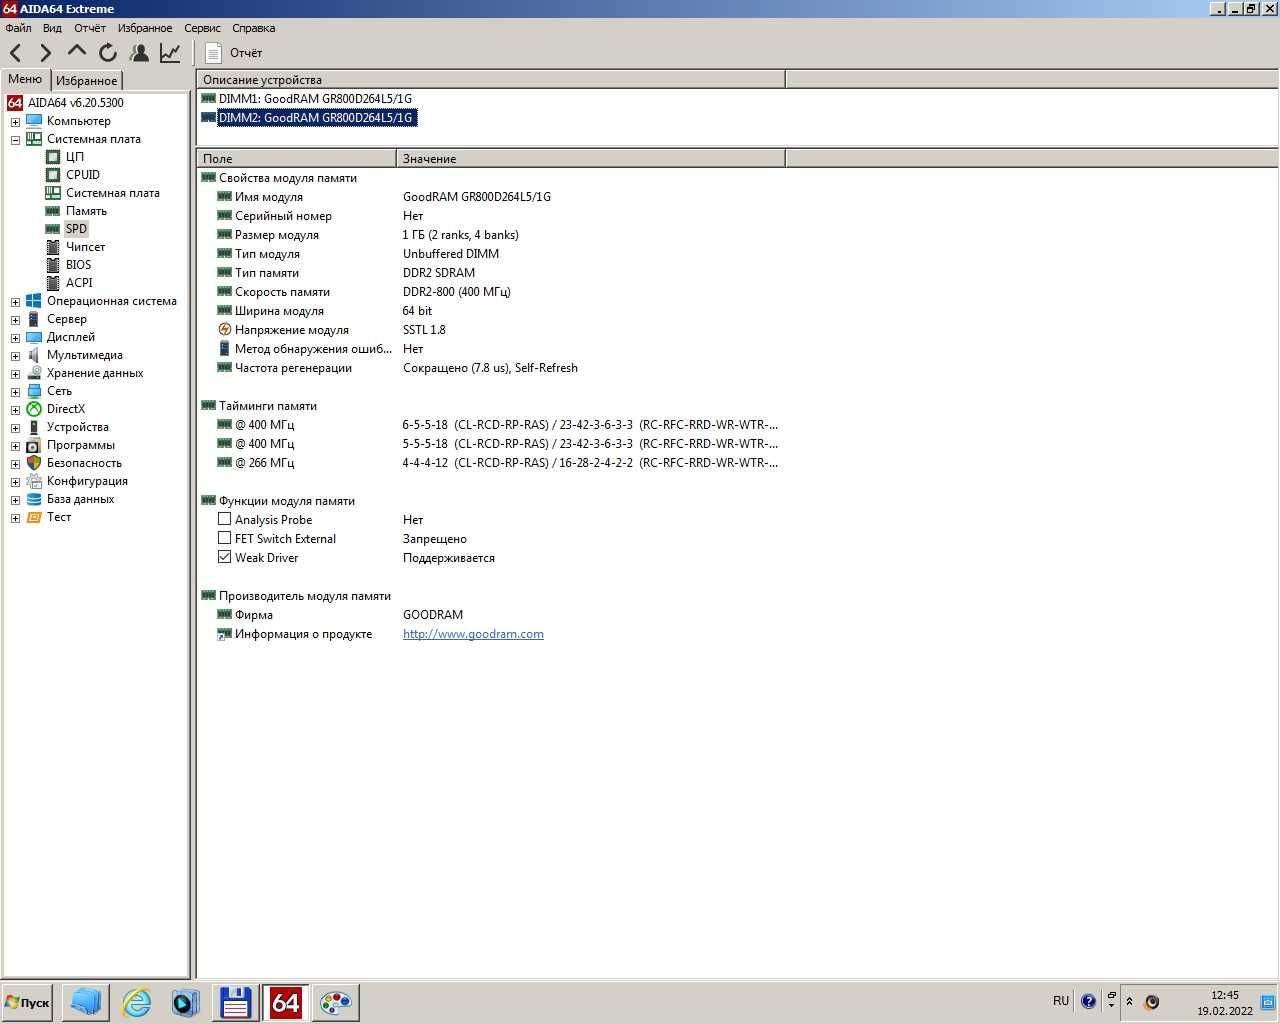Expand the Дисплей tree node

15,338
